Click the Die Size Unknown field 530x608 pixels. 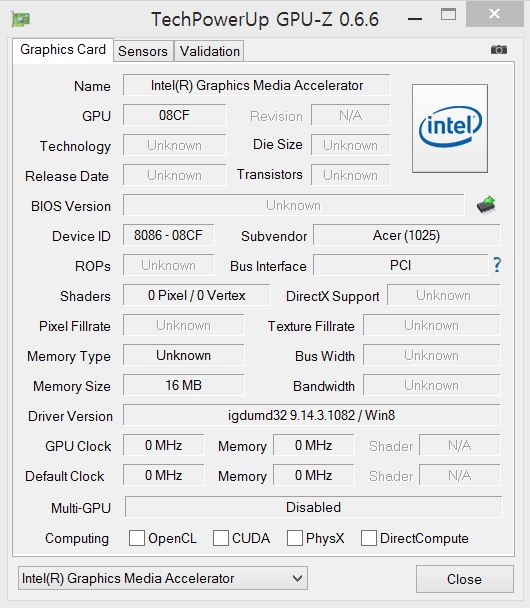[350, 145]
